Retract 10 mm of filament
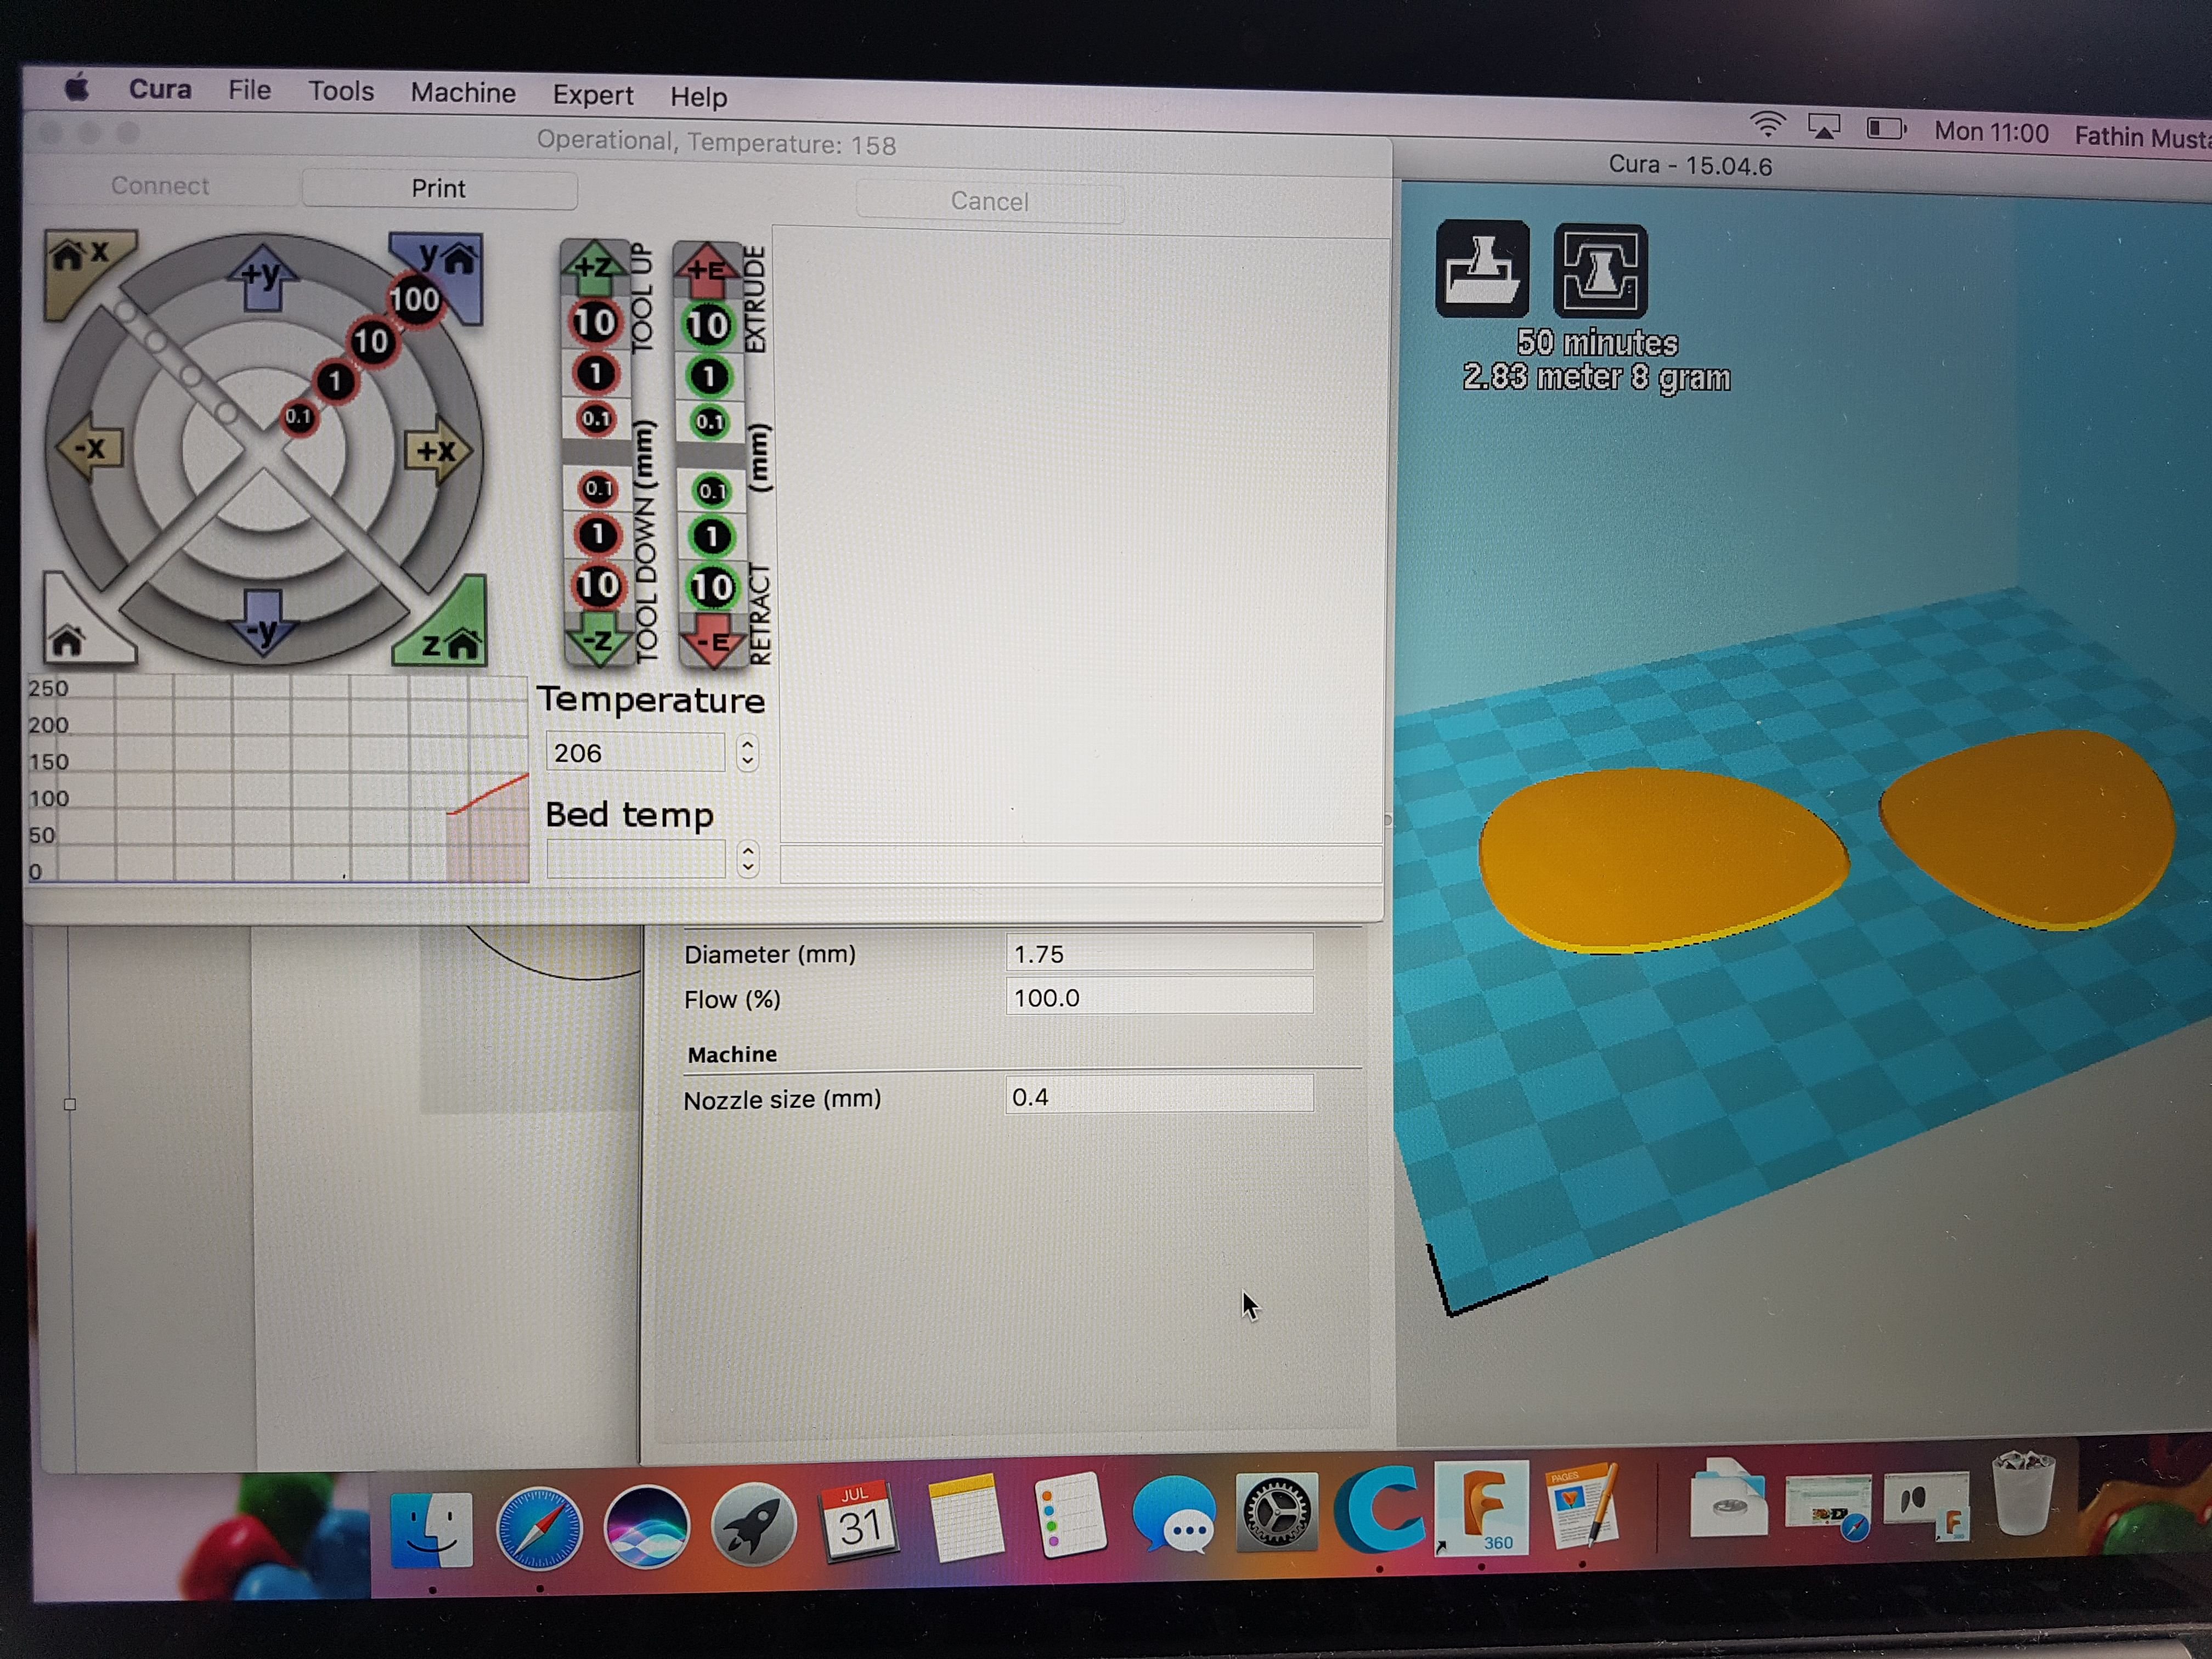 point(712,587)
